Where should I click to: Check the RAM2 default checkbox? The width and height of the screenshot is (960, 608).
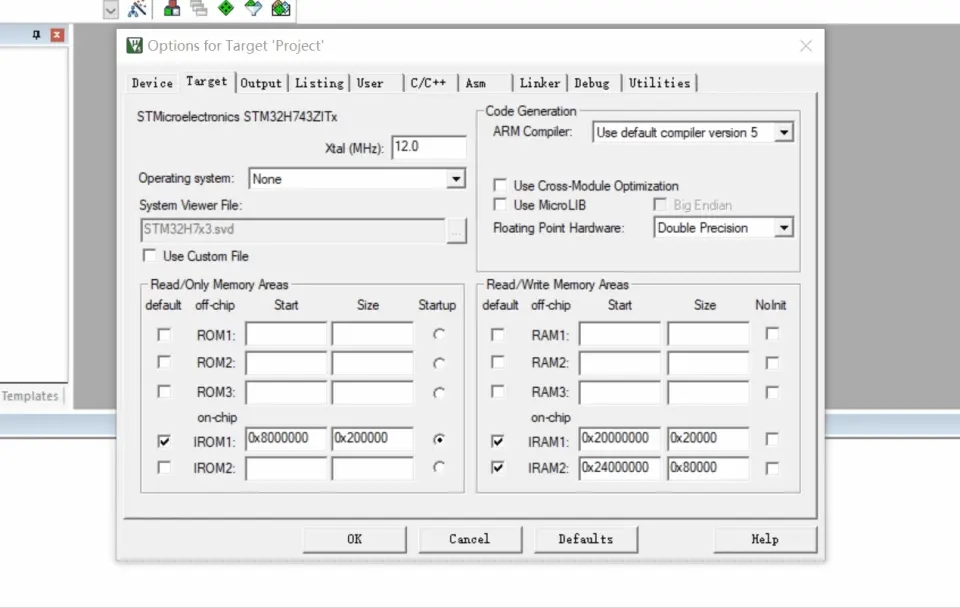498,362
